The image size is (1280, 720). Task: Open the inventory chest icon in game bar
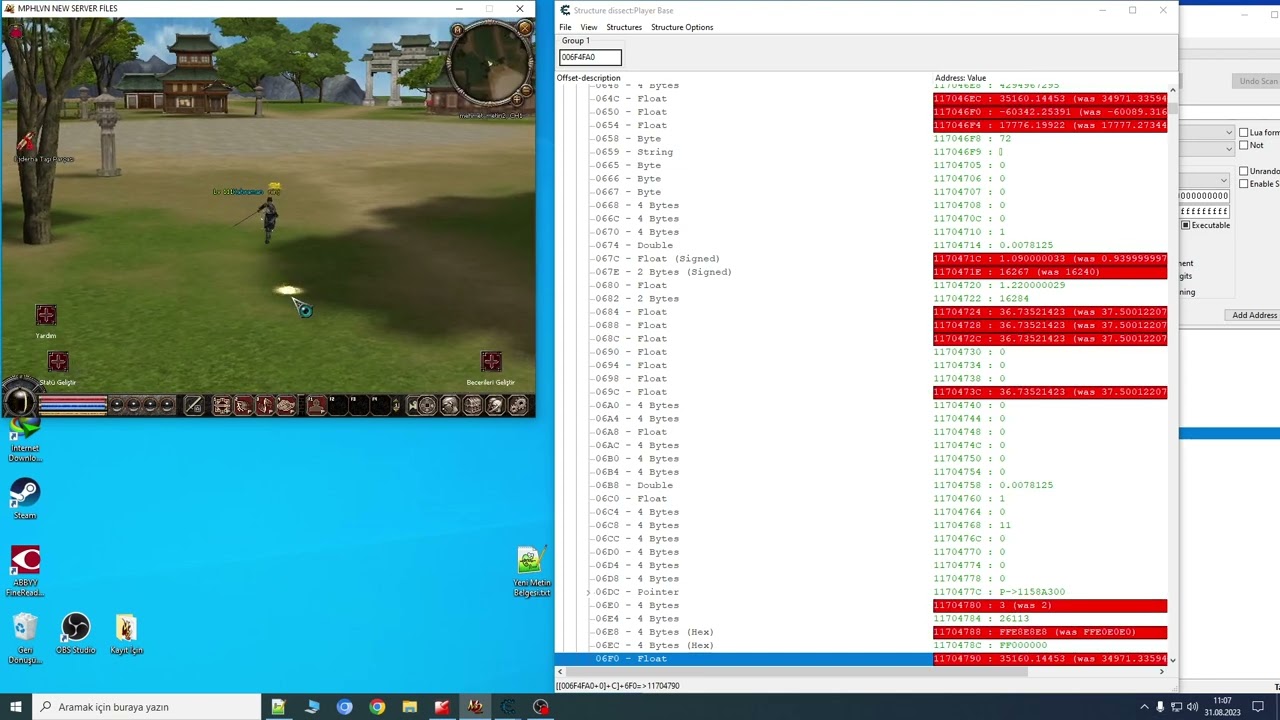[x=473, y=405]
